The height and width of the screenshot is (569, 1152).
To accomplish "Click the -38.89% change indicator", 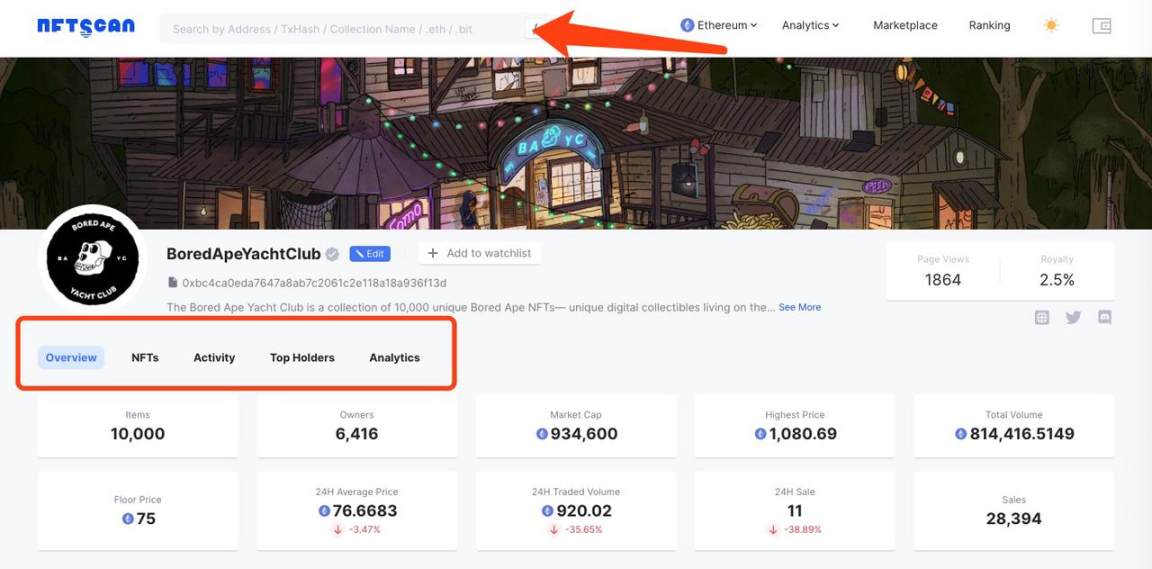I will (x=794, y=529).
